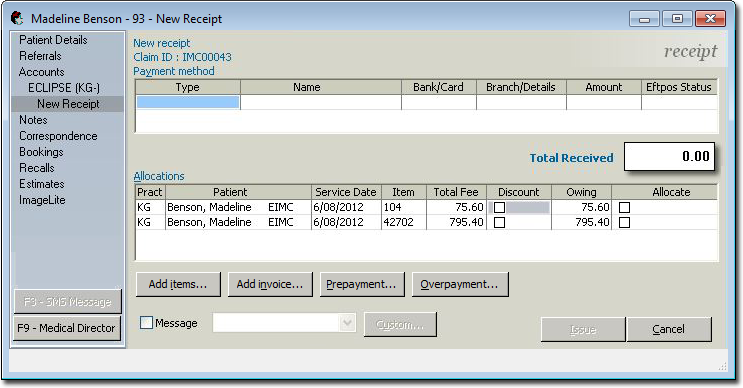Open ImageLite from the sidebar

pyautogui.click(x=42, y=200)
